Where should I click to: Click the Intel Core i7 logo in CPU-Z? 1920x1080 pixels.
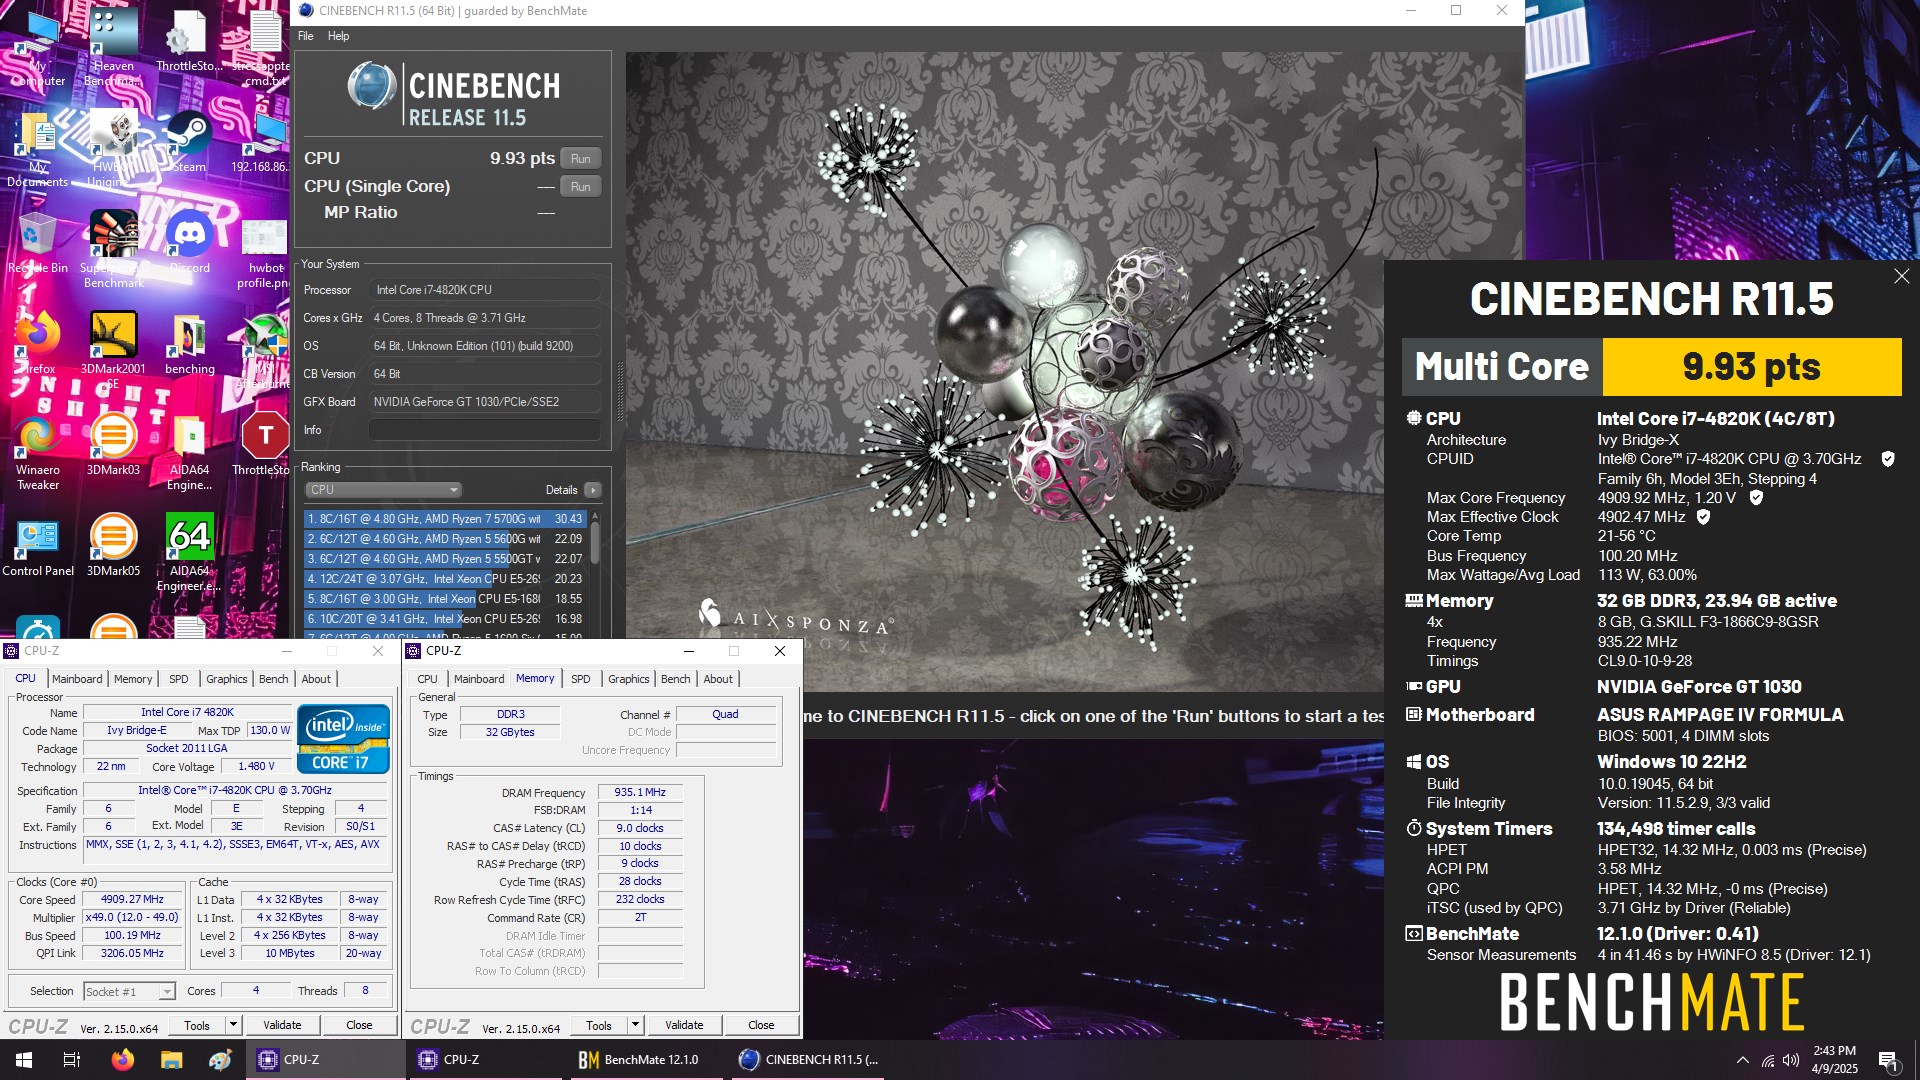343,738
